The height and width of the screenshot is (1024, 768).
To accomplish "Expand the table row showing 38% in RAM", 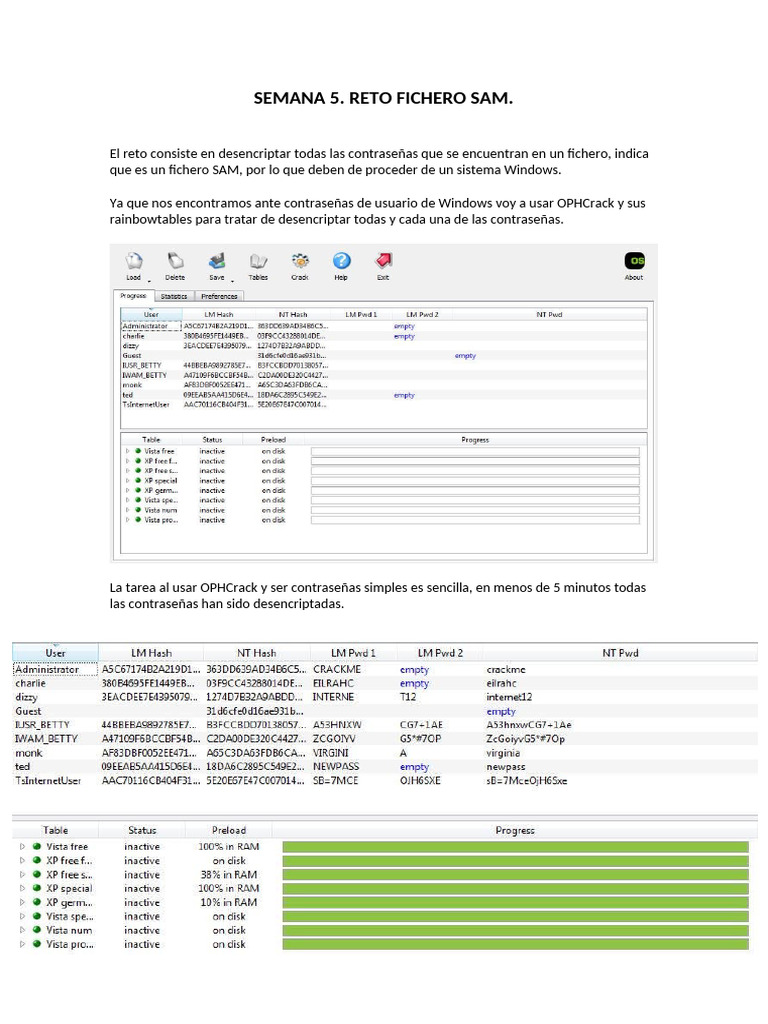I will 22,874.
